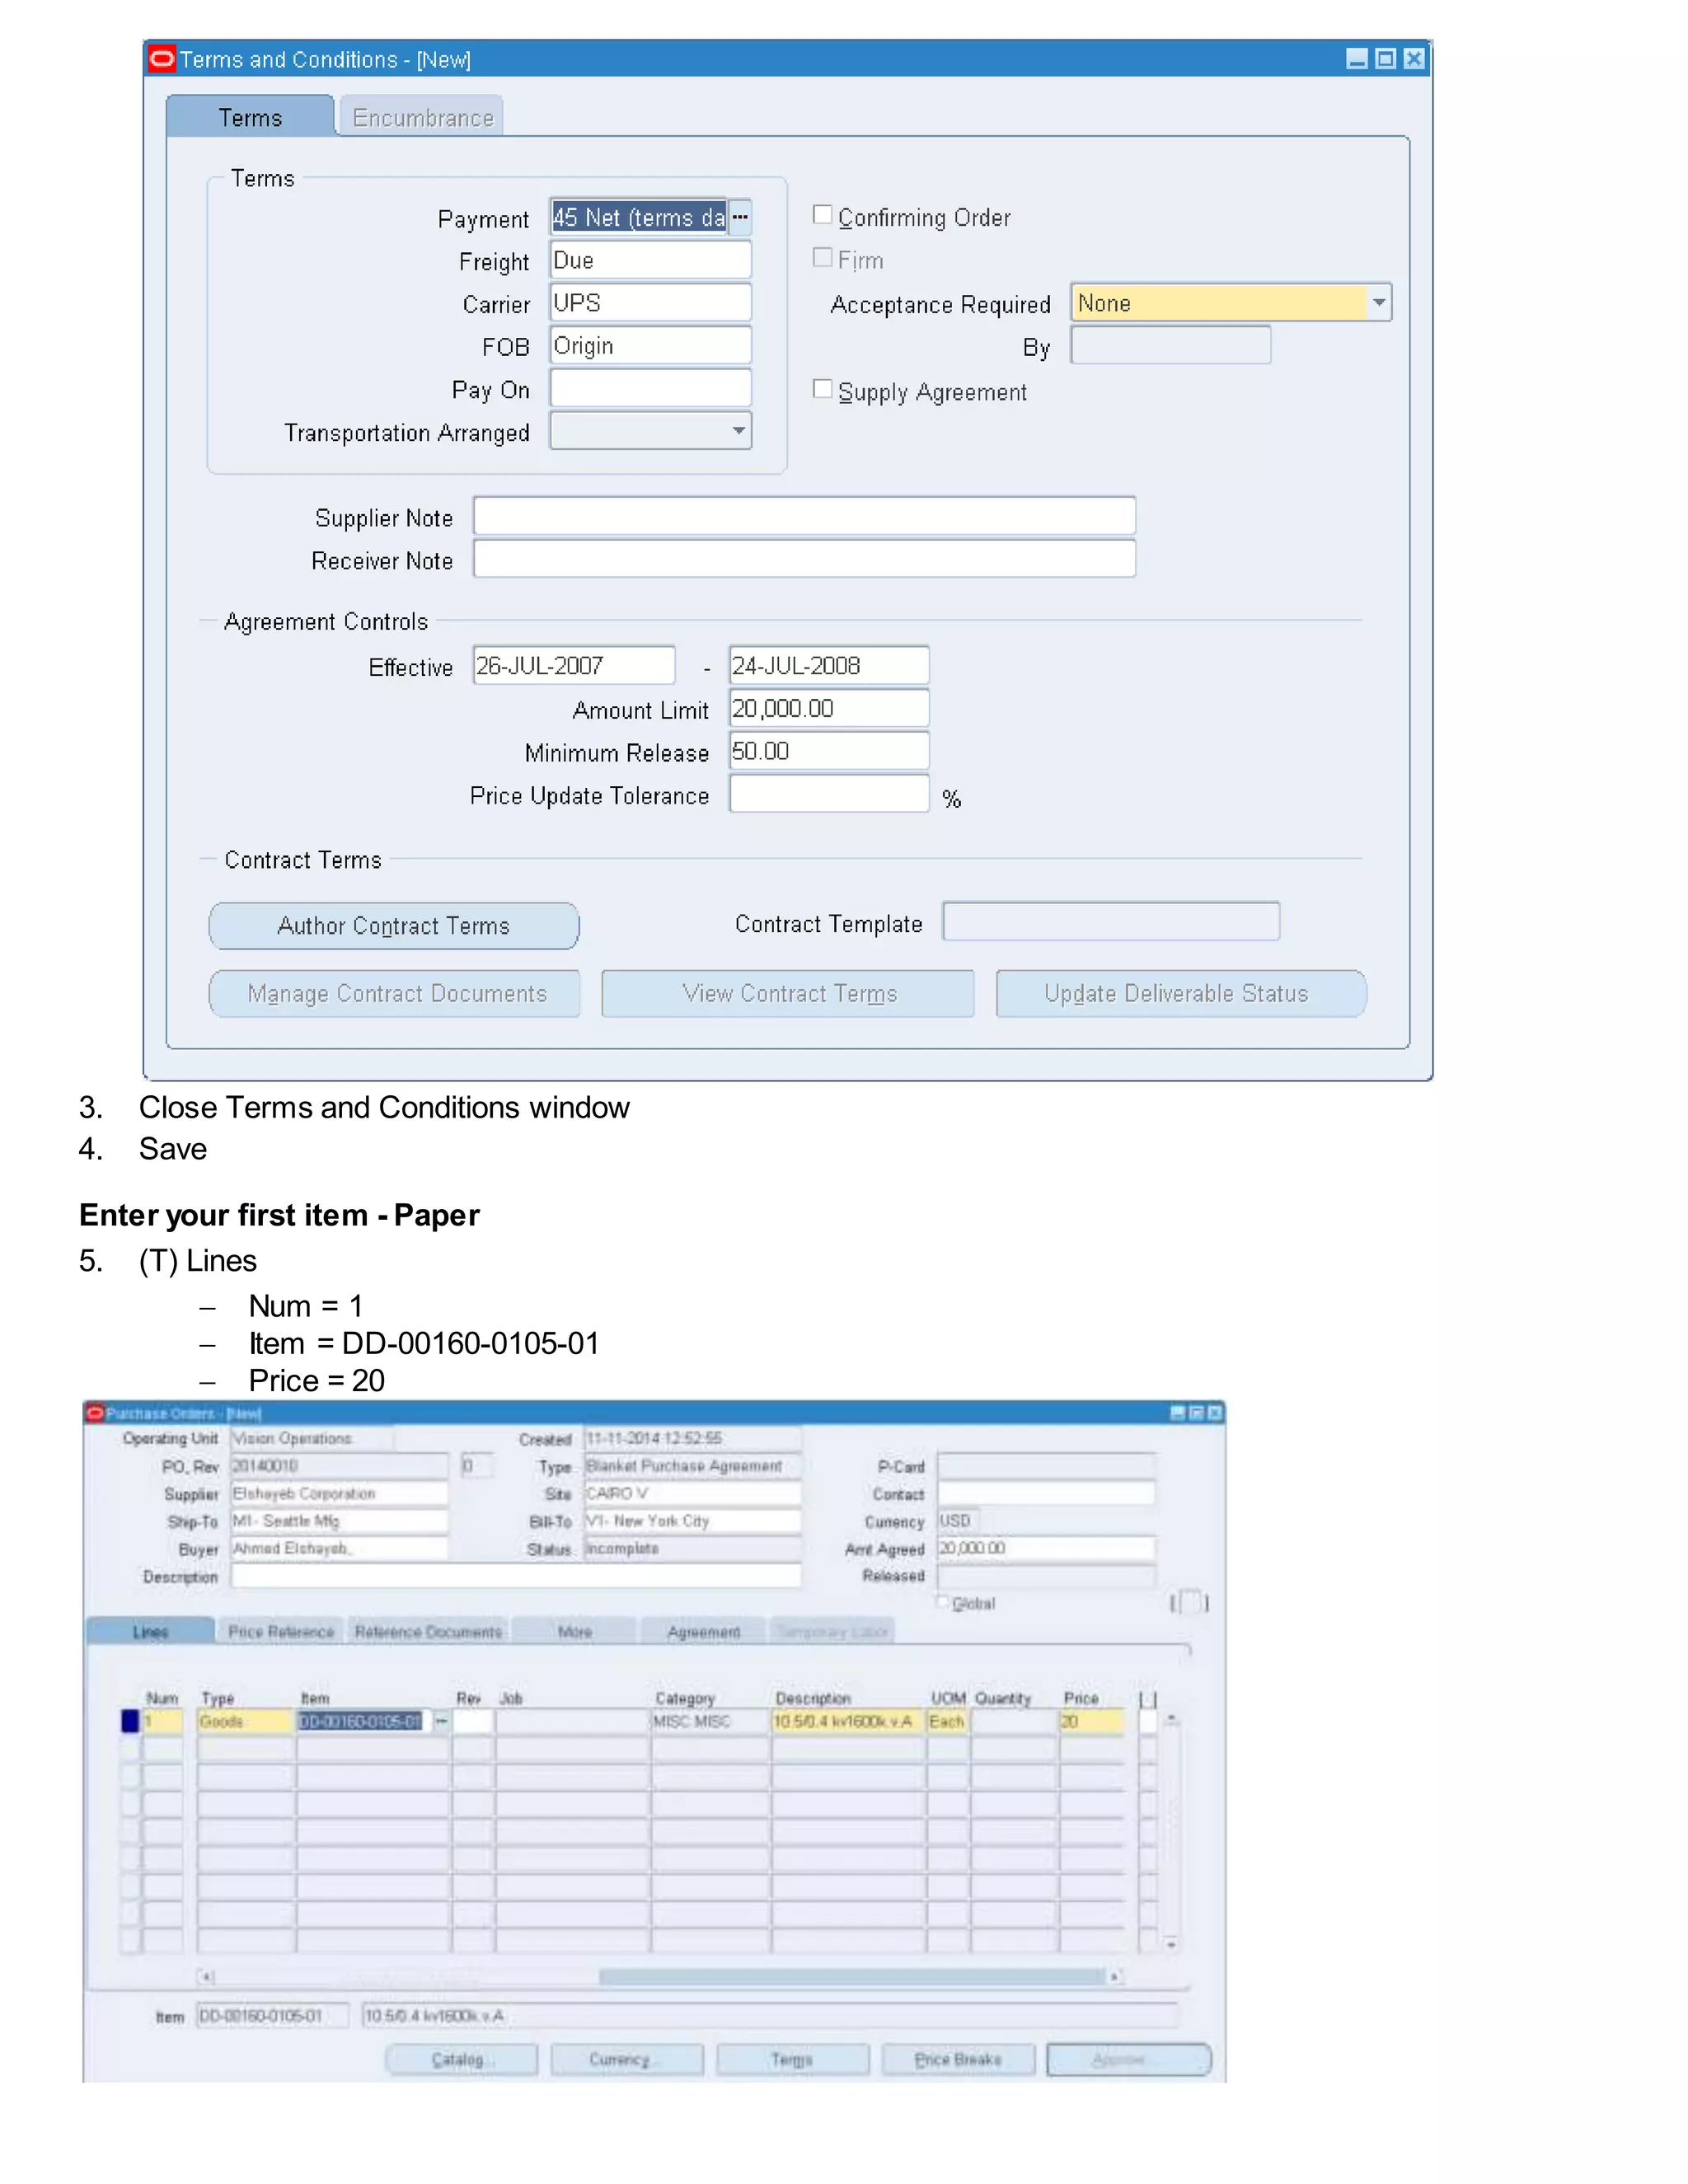
Task: Click left arrow of lines horizontal scrollbar
Action: click(206, 1976)
